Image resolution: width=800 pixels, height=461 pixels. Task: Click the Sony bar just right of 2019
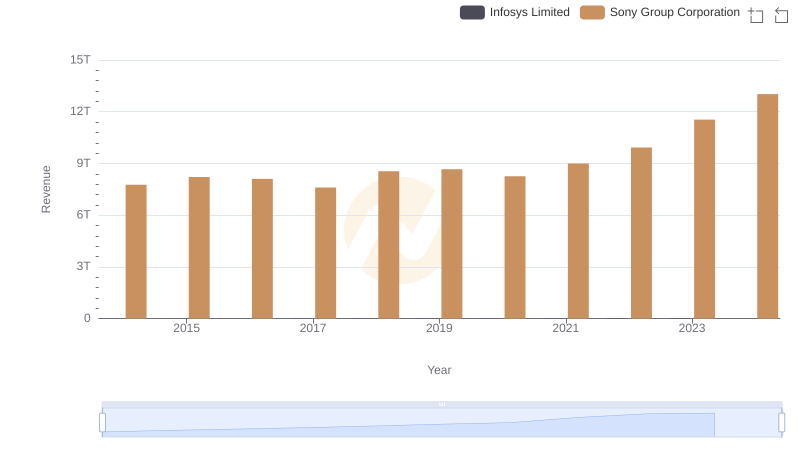coord(452,244)
